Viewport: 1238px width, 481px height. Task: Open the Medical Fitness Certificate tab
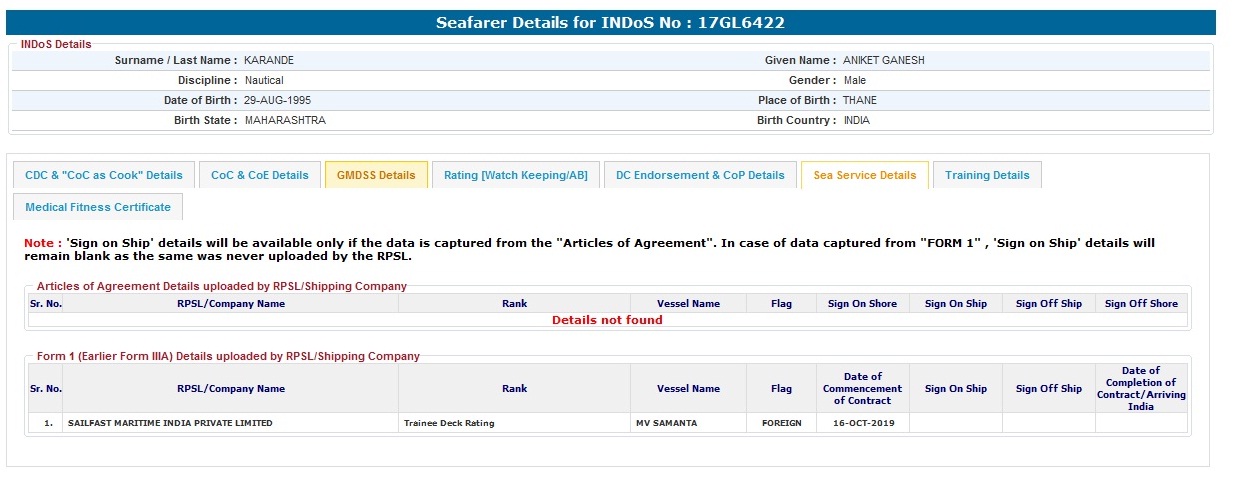[x=98, y=207]
